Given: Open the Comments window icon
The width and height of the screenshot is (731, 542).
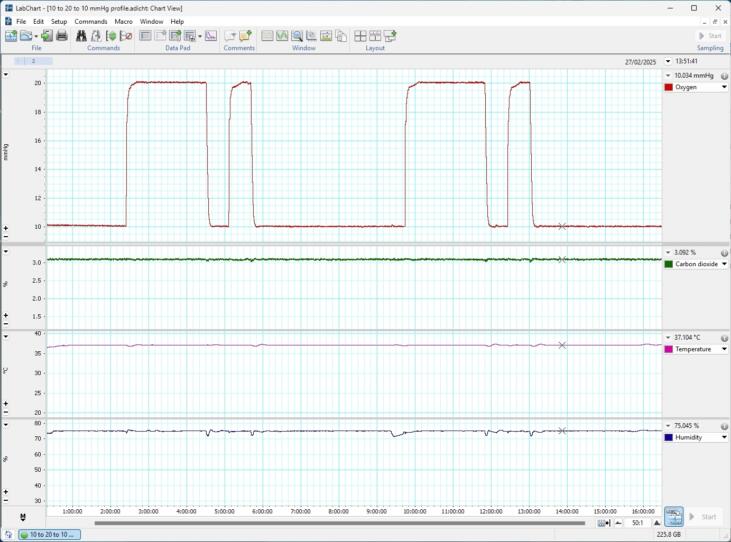Looking at the screenshot, I should pos(230,36).
